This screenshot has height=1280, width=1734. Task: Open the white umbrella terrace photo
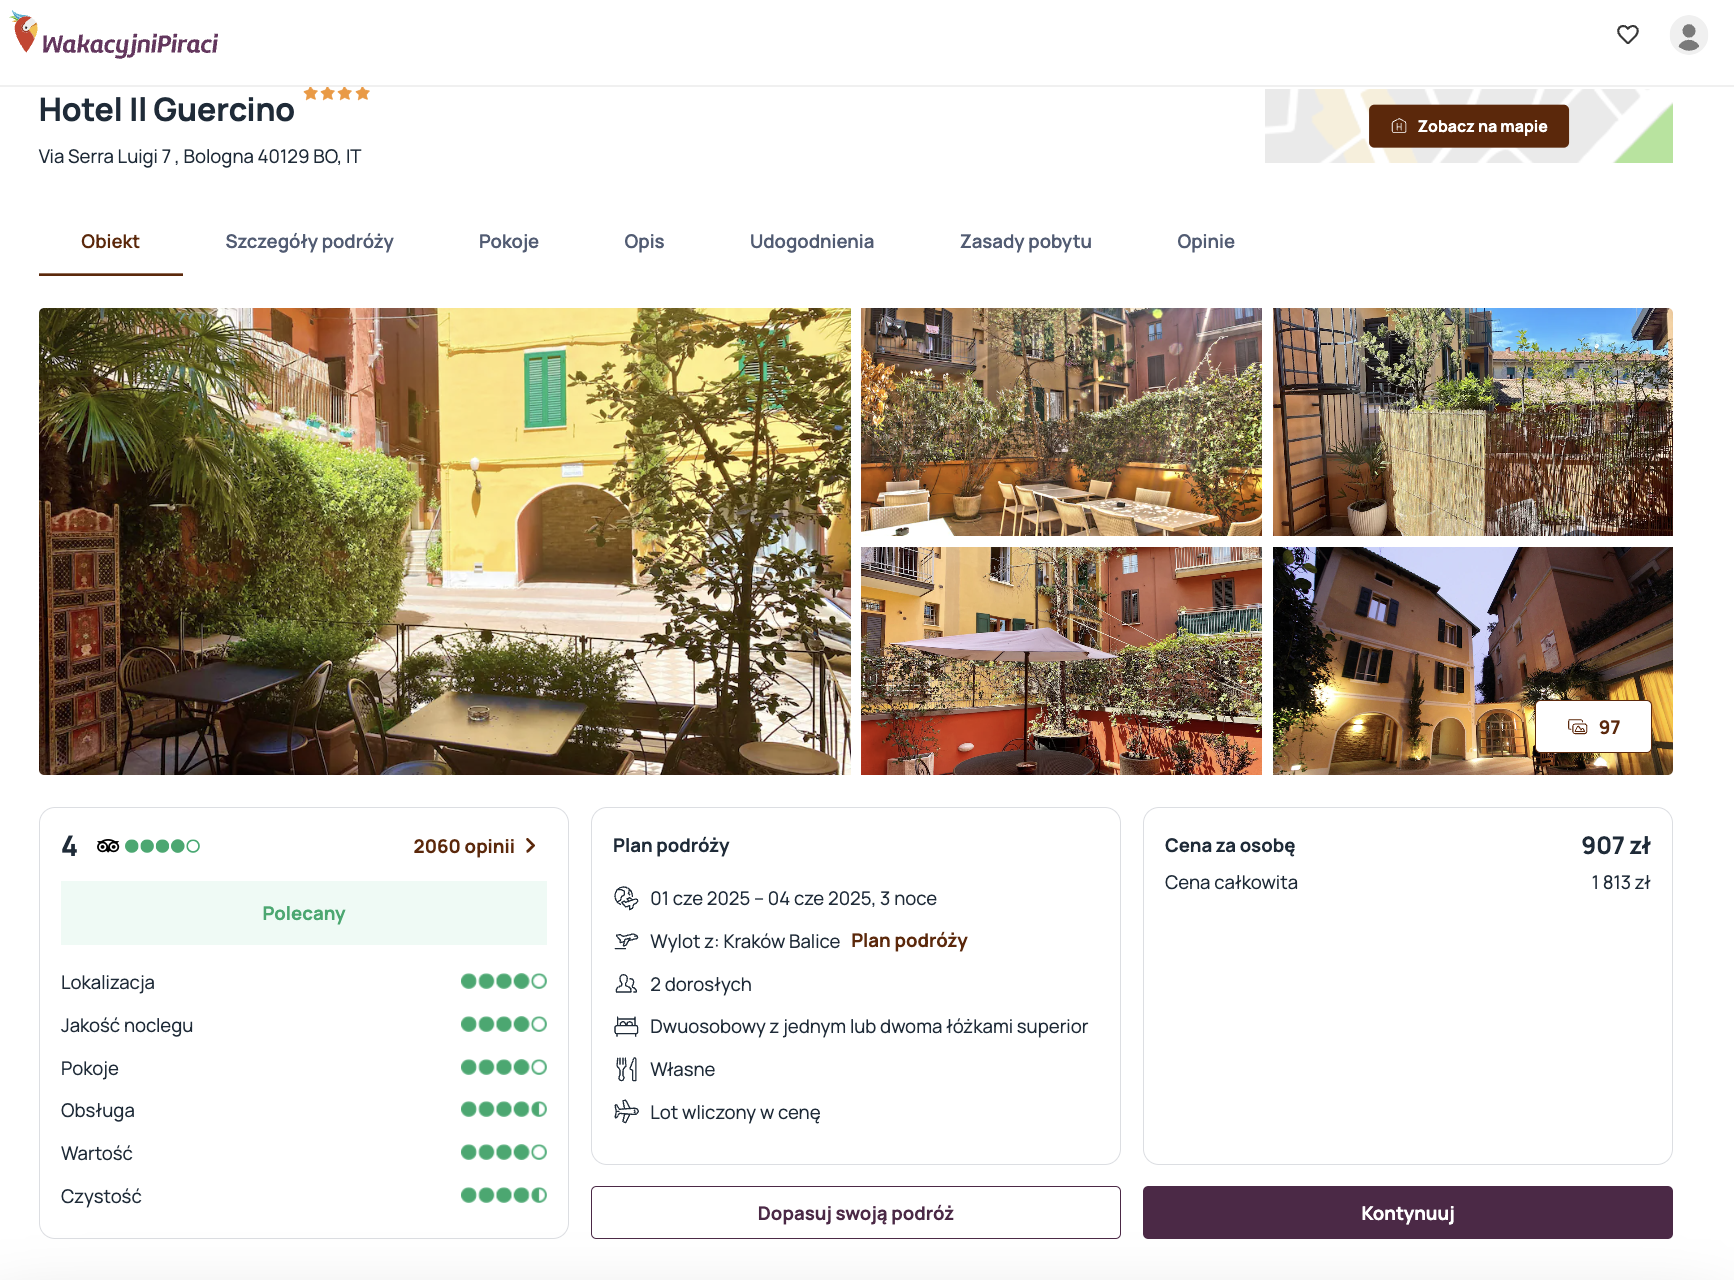click(1061, 661)
